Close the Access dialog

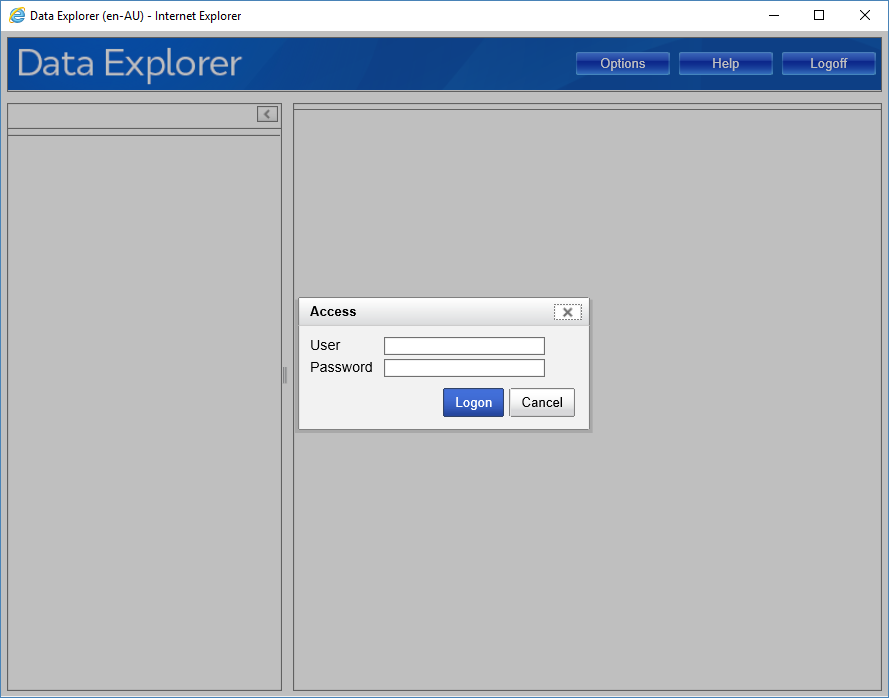[x=567, y=312]
